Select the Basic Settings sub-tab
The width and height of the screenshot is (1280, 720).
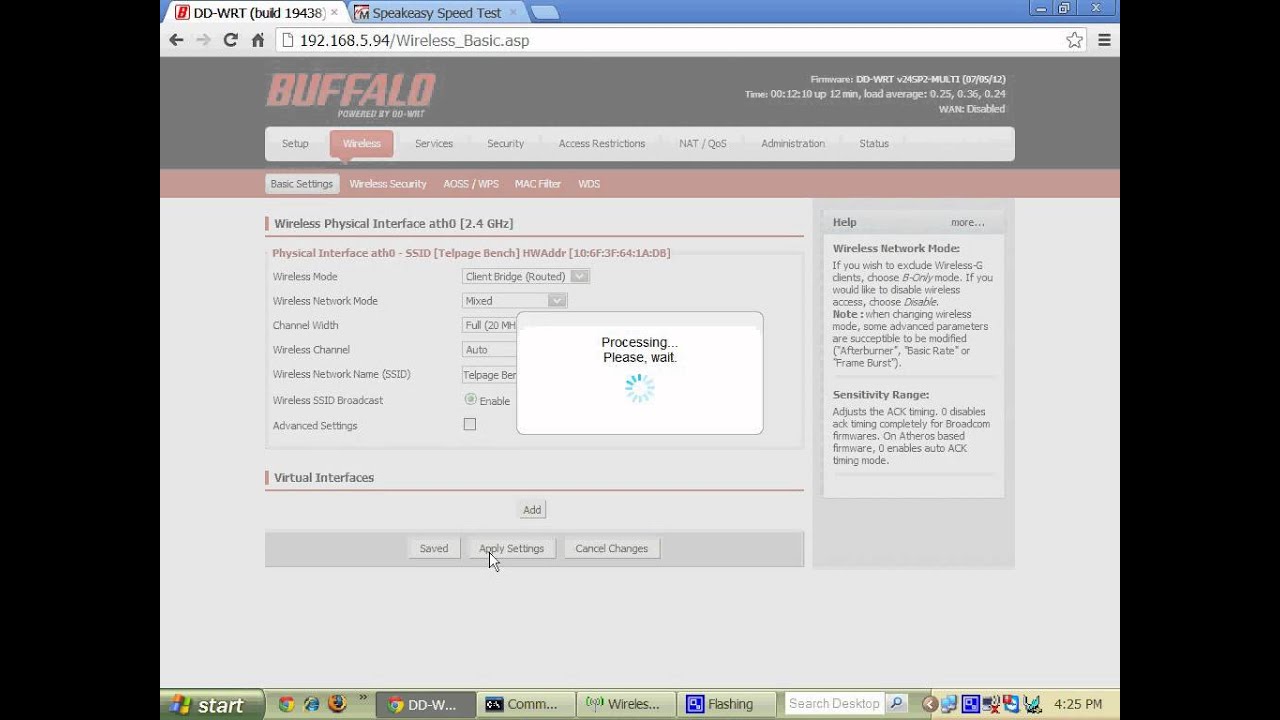(x=301, y=184)
